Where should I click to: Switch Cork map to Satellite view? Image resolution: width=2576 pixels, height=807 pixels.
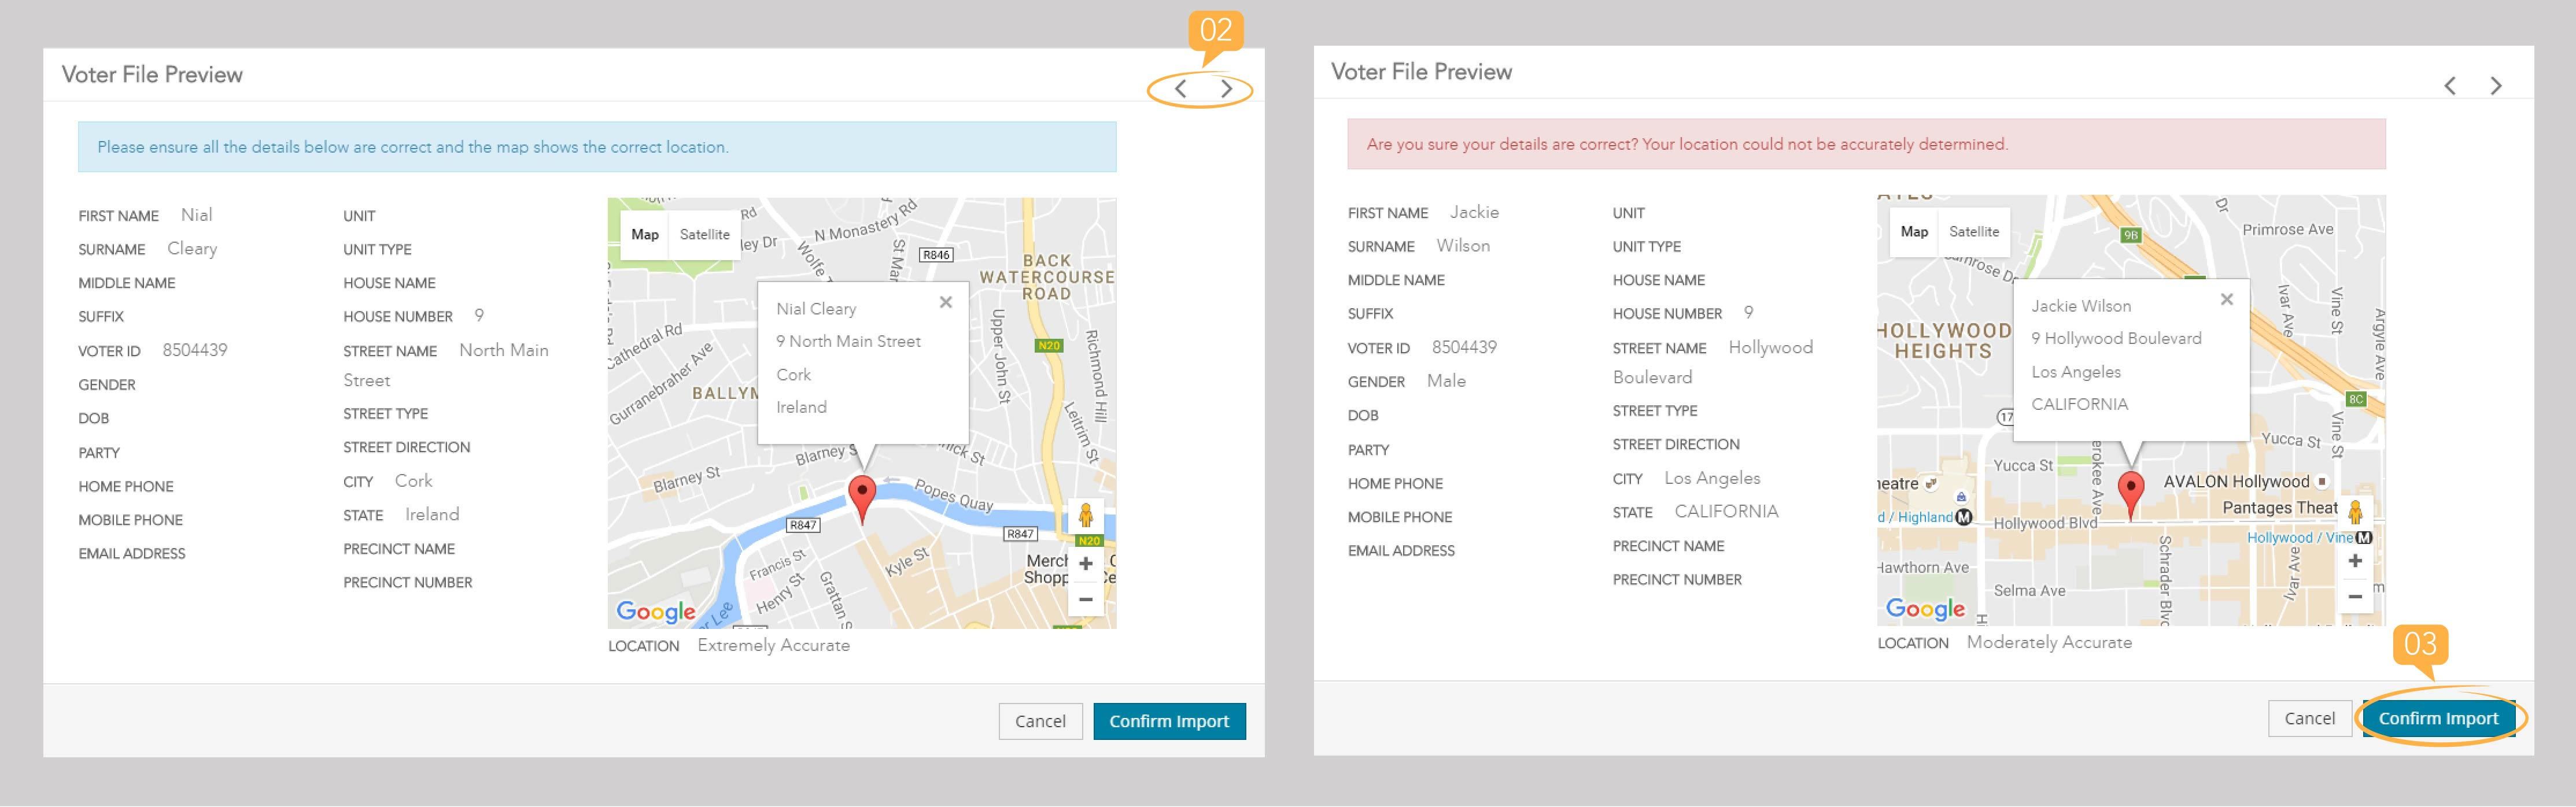[x=704, y=235]
